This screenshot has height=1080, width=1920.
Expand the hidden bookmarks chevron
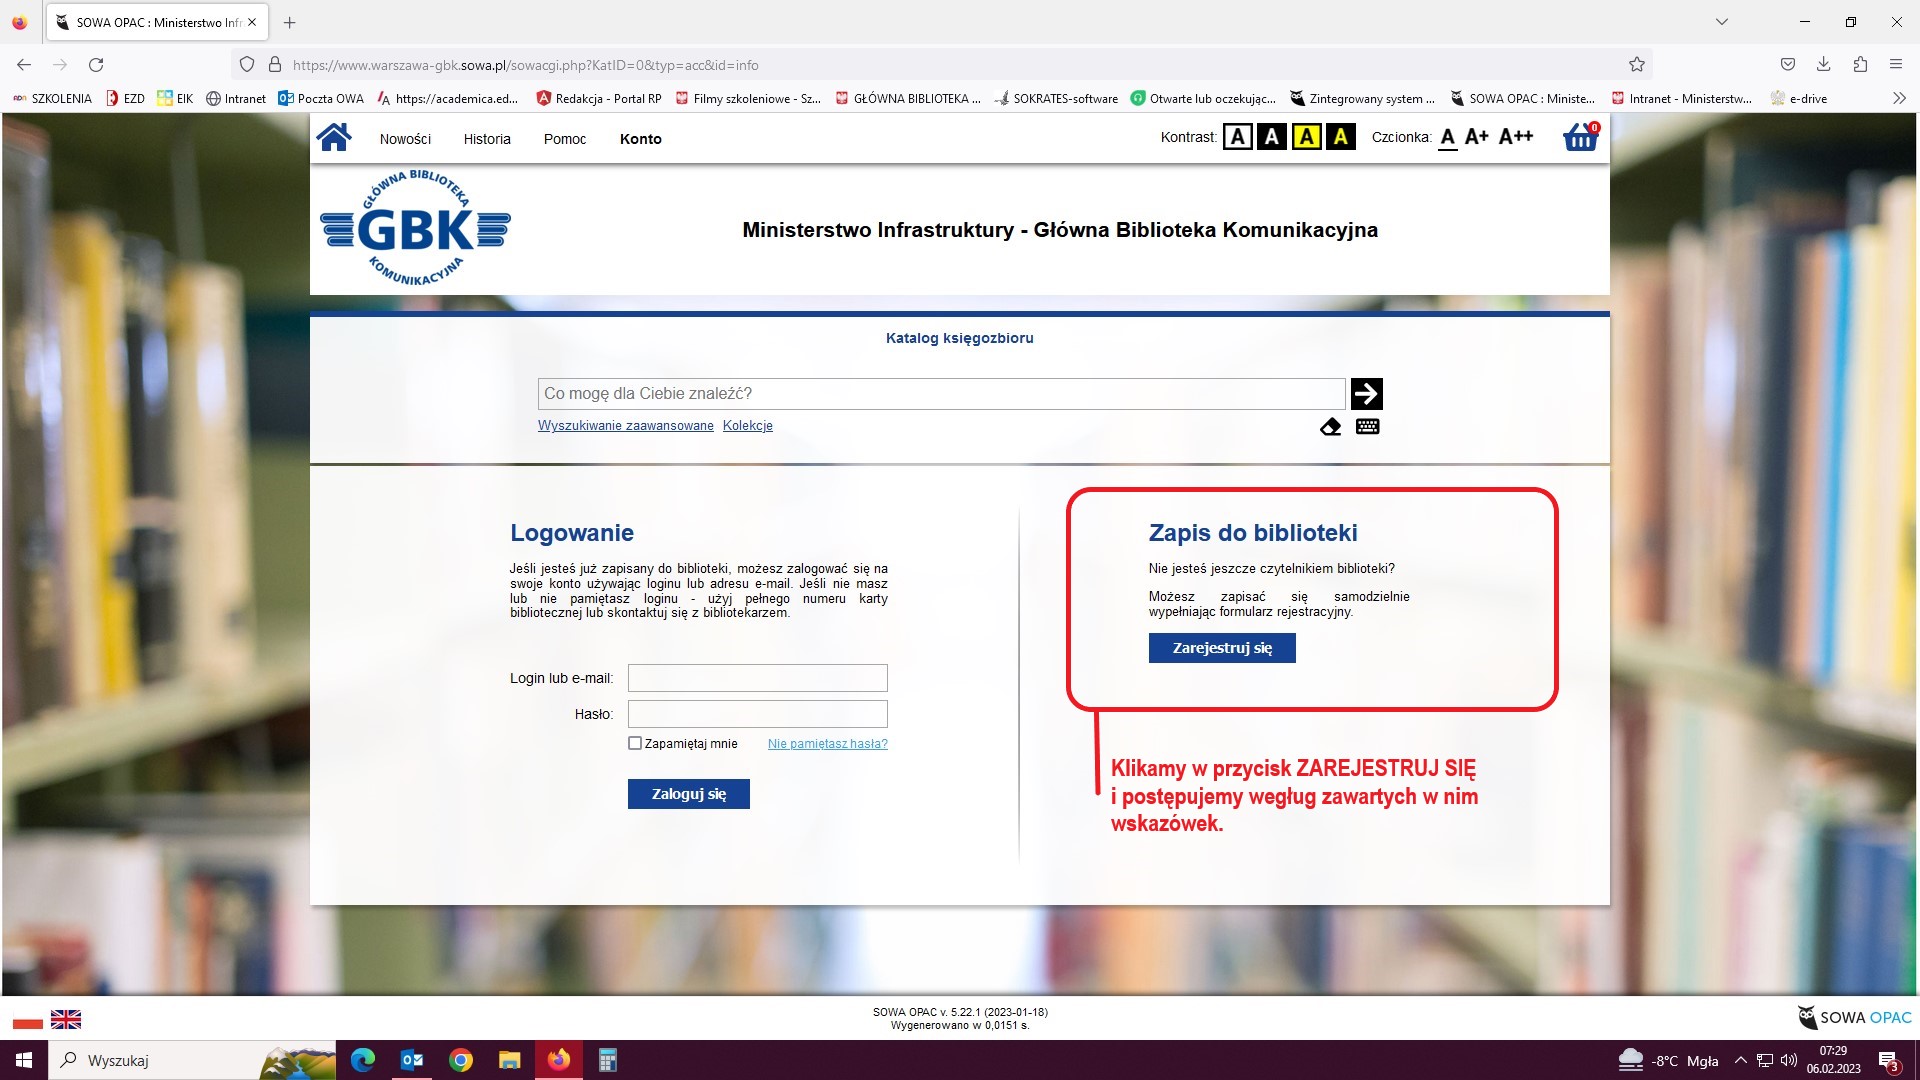click(1899, 98)
